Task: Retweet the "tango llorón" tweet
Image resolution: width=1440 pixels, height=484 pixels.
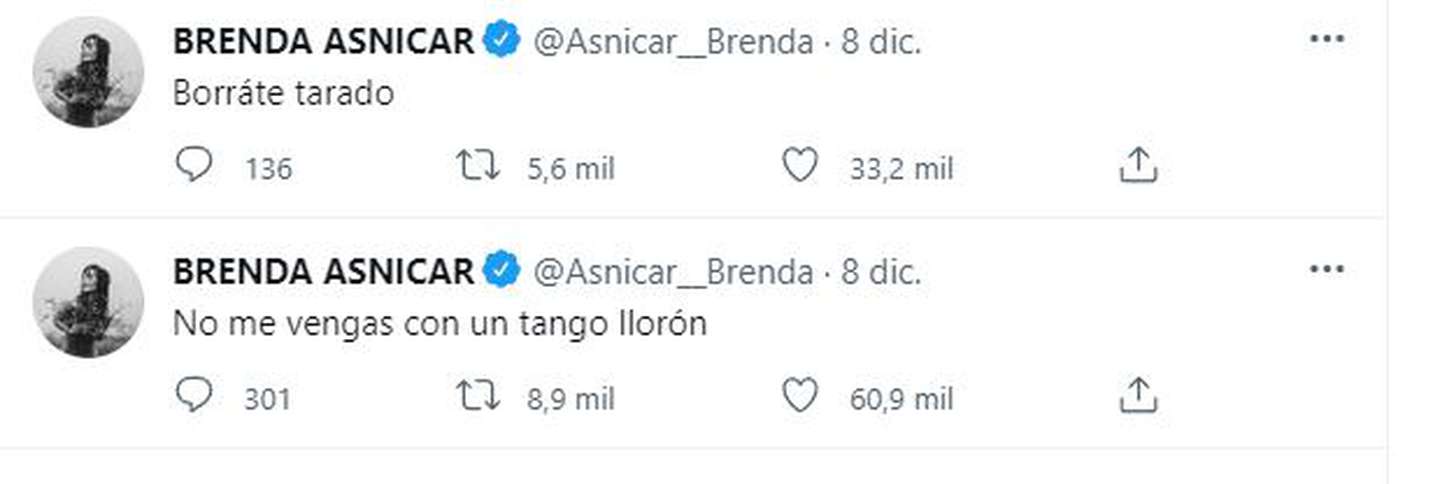Action: pos(478,396)
